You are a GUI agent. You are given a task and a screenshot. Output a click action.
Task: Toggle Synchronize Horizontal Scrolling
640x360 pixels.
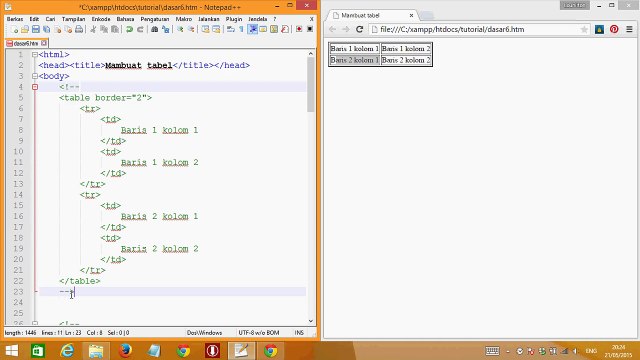[216, 29]
